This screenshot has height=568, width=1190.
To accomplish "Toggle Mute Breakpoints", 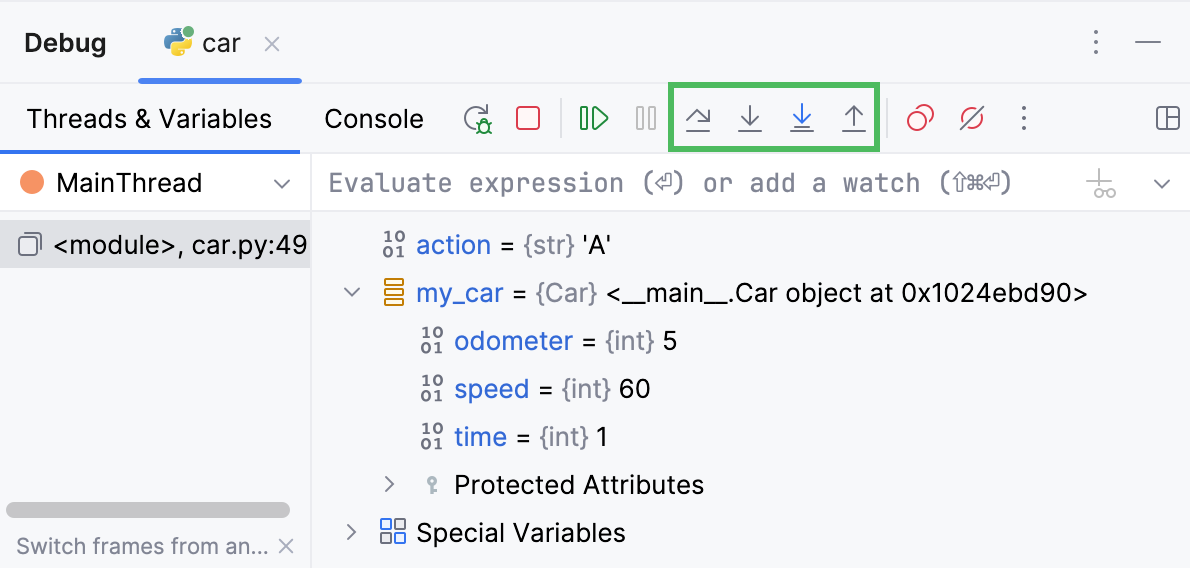I will 971,119.
